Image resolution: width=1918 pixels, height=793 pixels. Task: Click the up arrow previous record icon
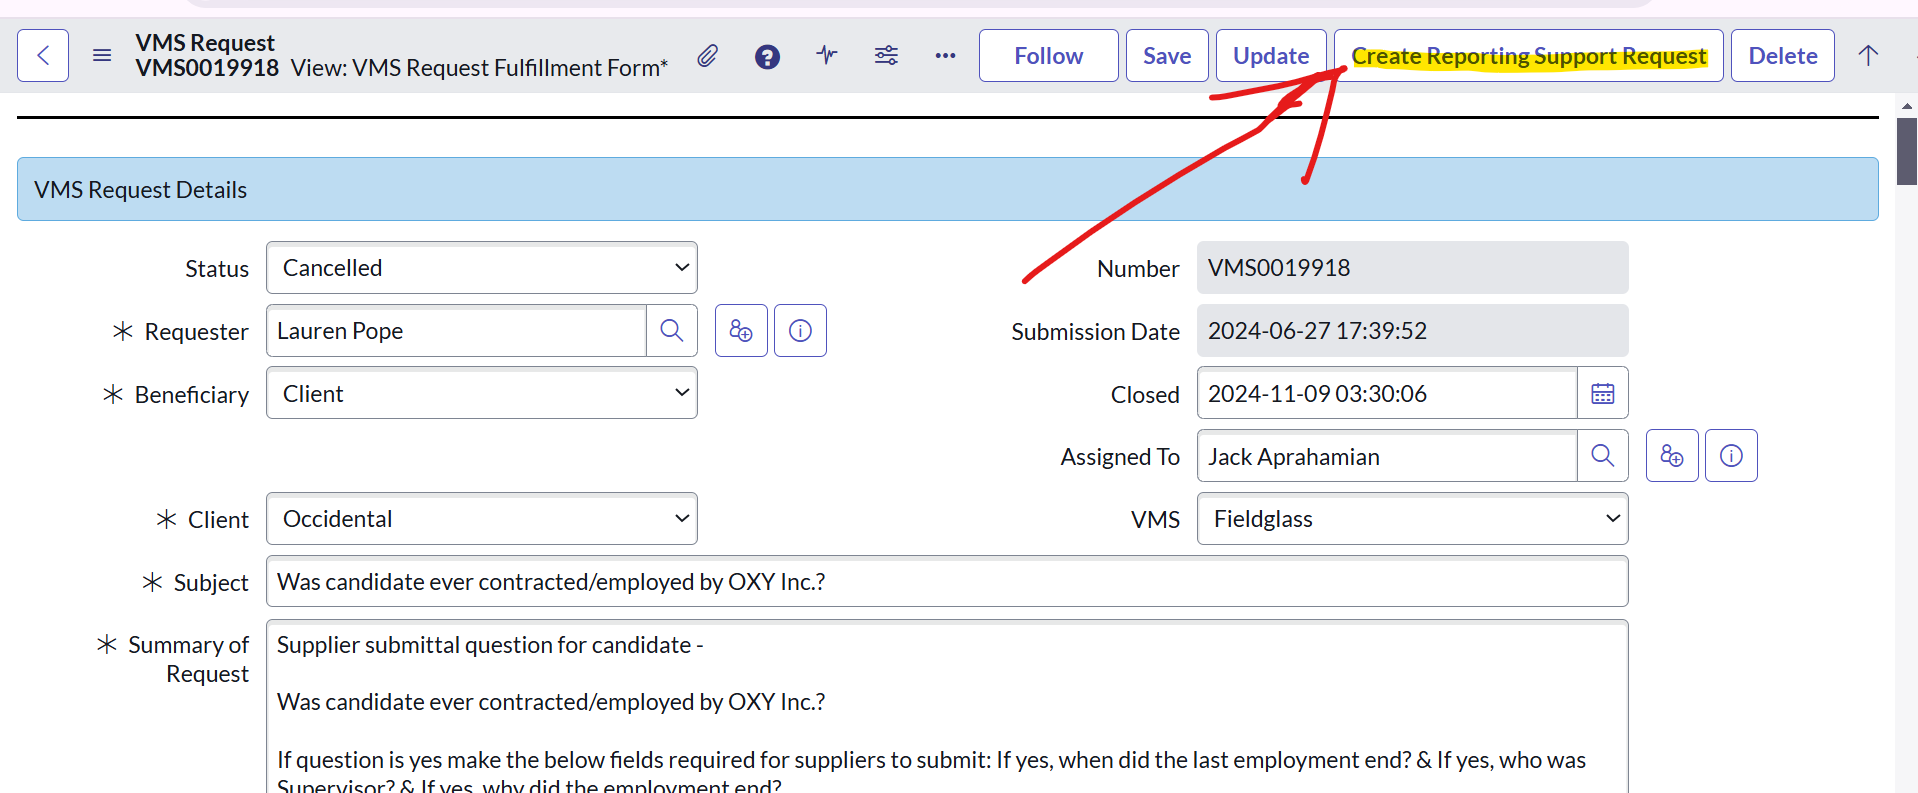[x=1868, y=55]
